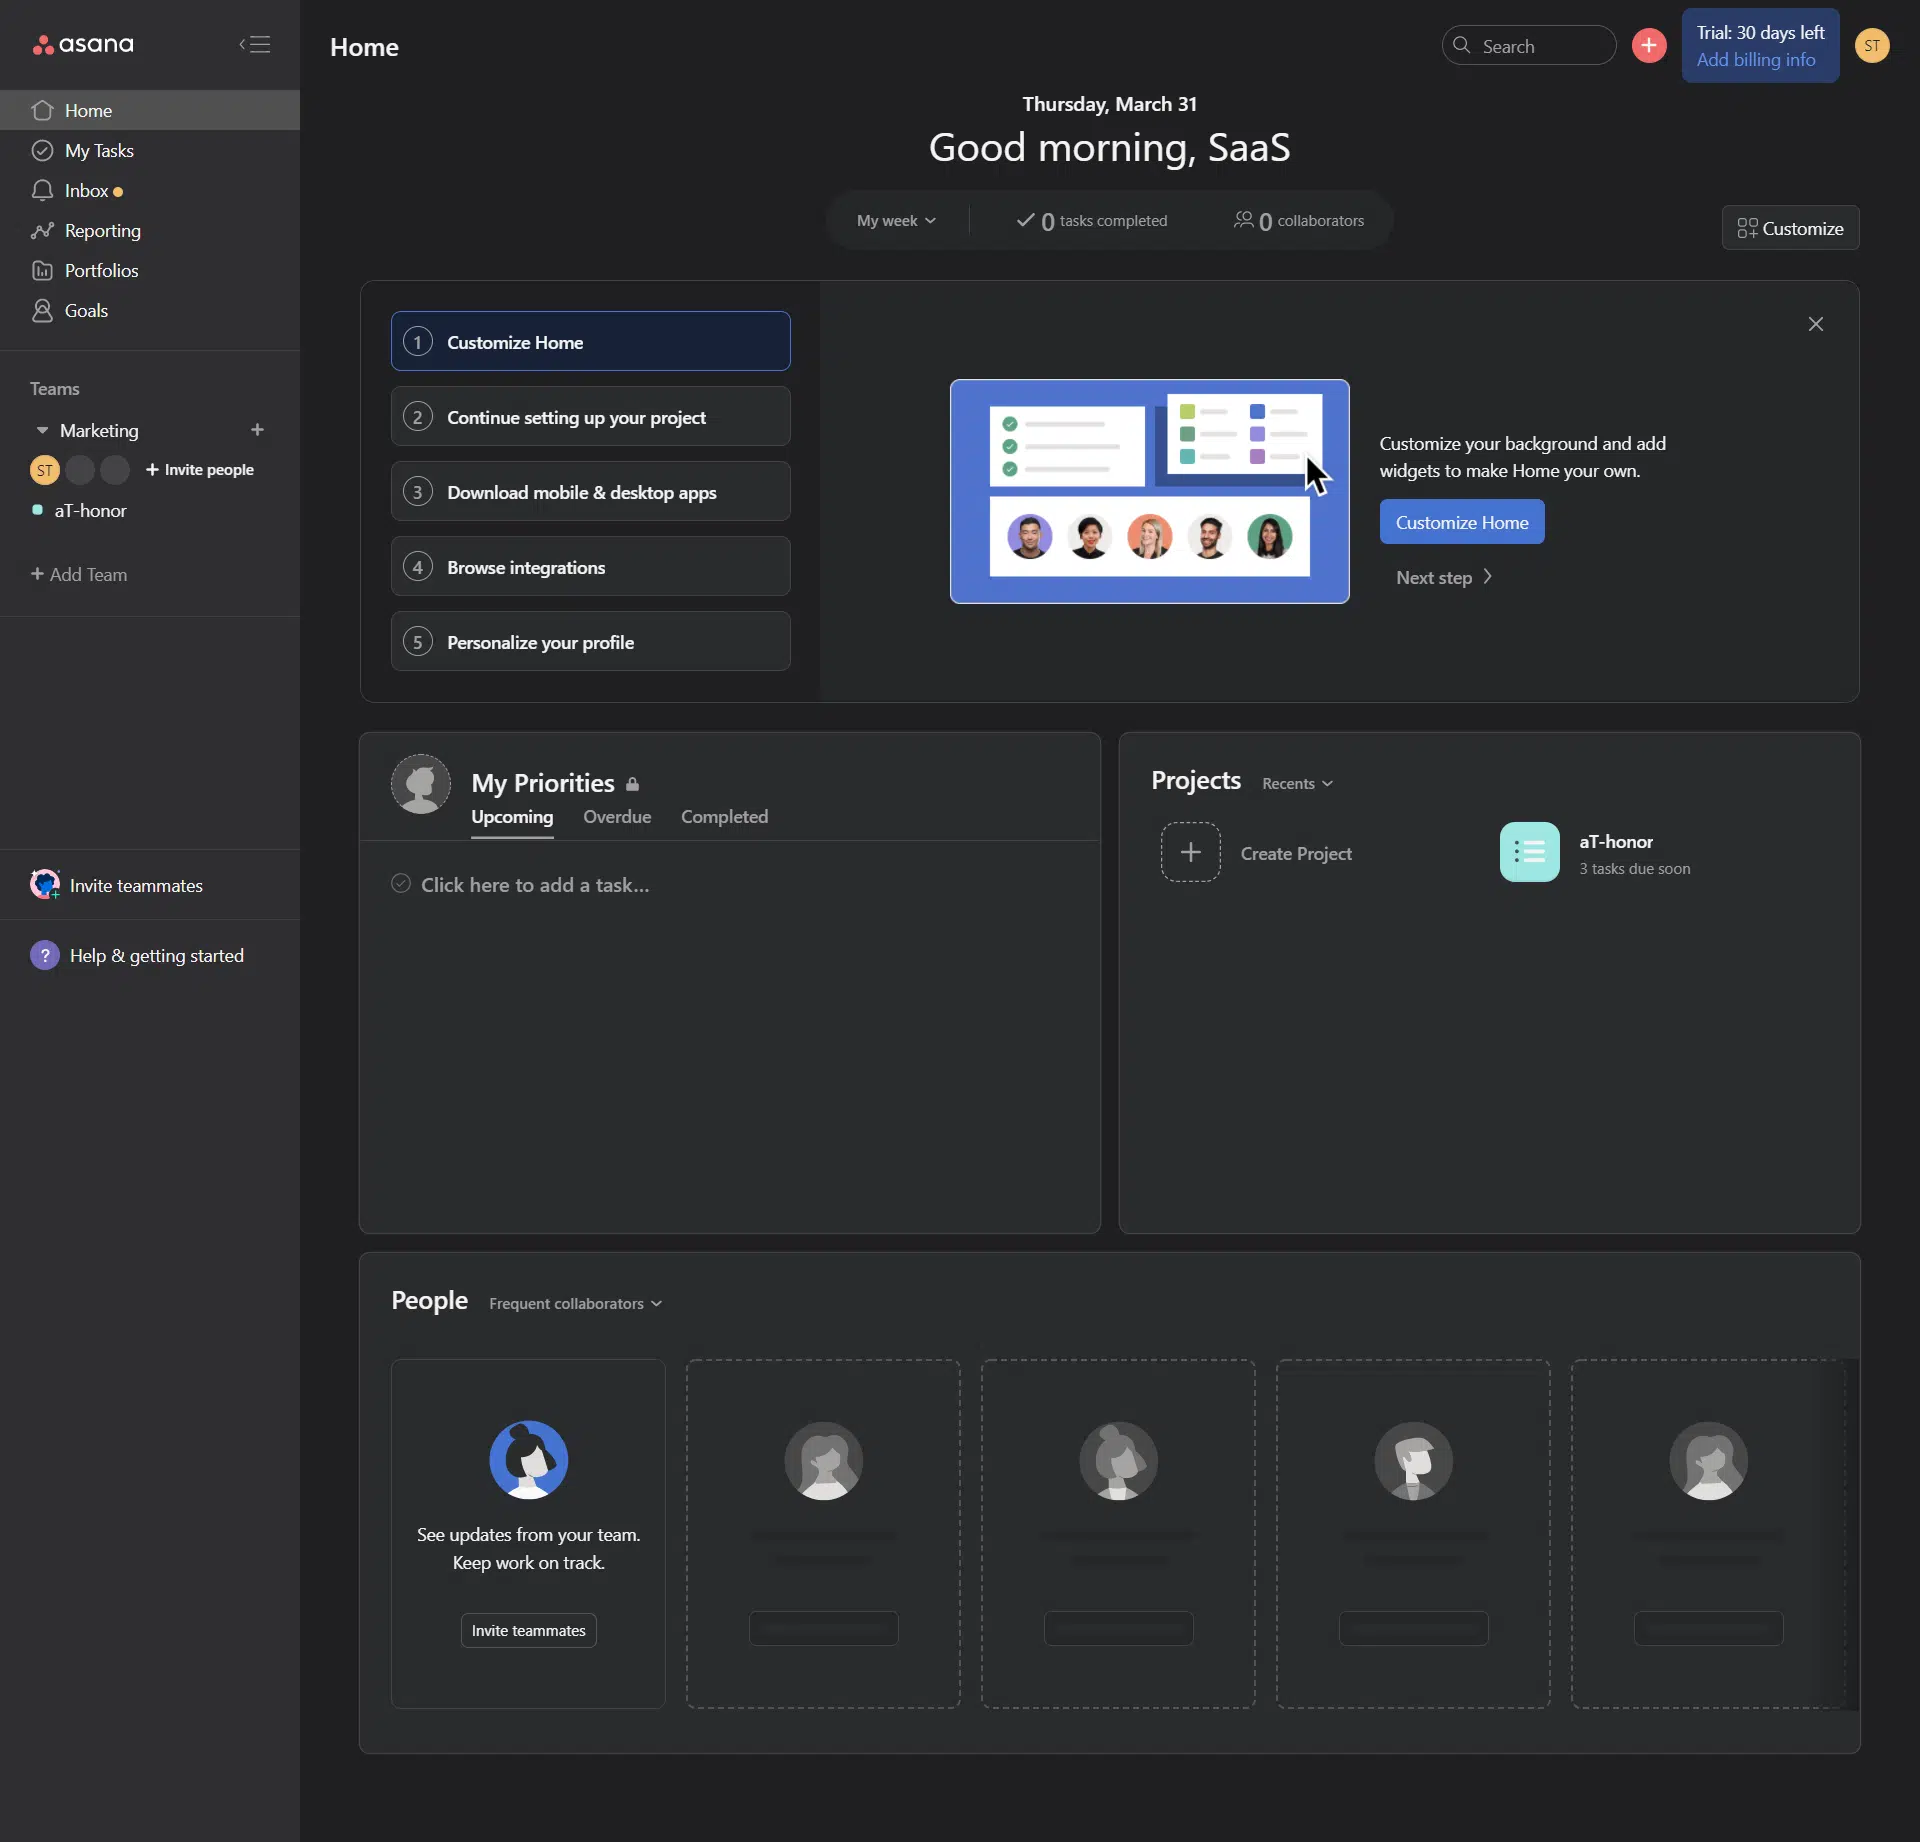This screenshot has height=1842, width=1920.
Task: Click the Customize button at top right
Action: [x=1790, y=228]
